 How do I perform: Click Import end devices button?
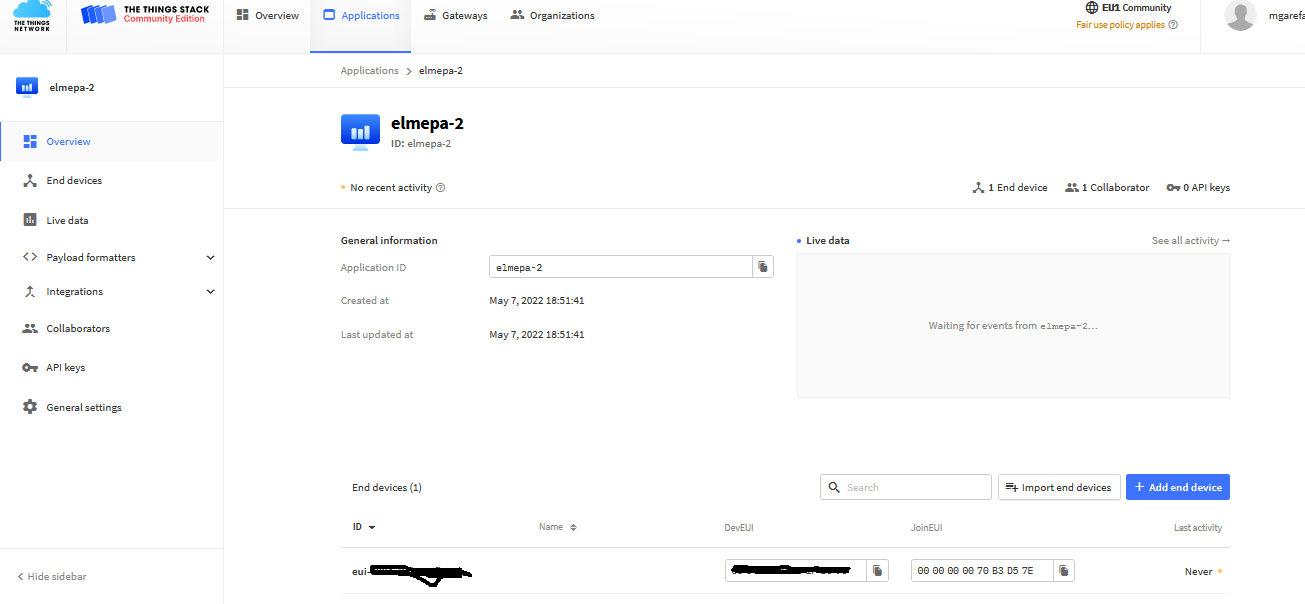(x=1059, y=487)
